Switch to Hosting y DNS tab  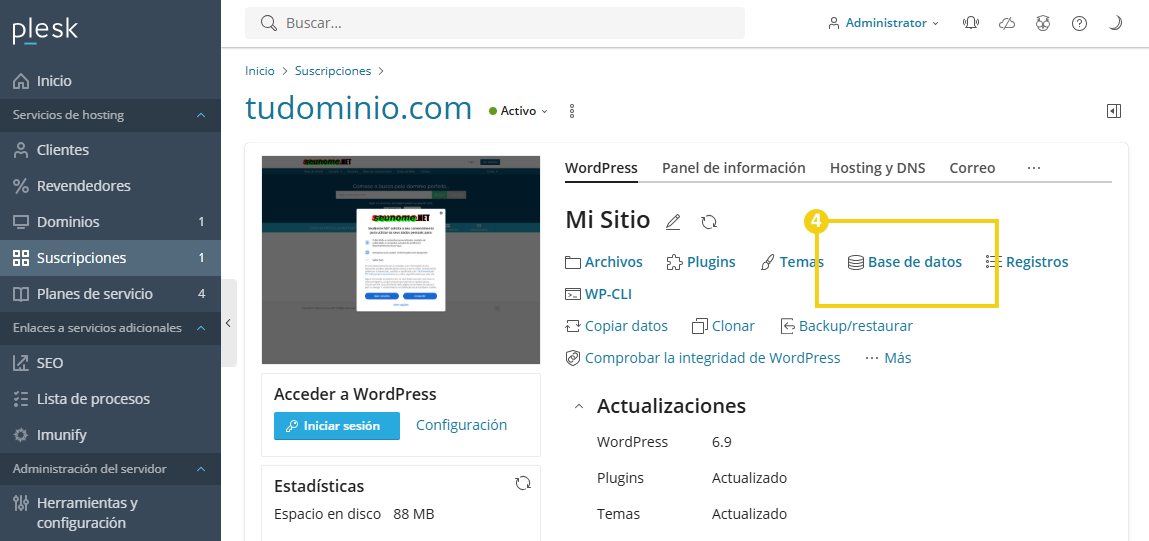[877, 168]
